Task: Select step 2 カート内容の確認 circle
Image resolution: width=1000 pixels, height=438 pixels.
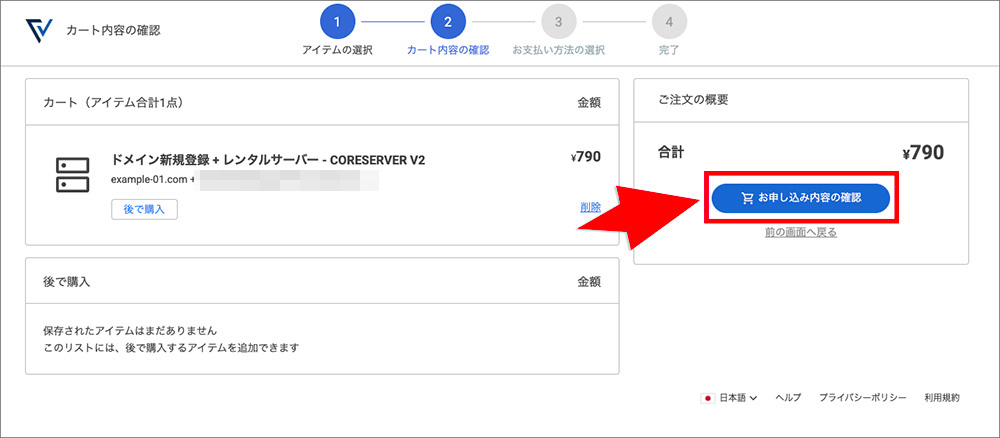Action: [x=448, y=22]
